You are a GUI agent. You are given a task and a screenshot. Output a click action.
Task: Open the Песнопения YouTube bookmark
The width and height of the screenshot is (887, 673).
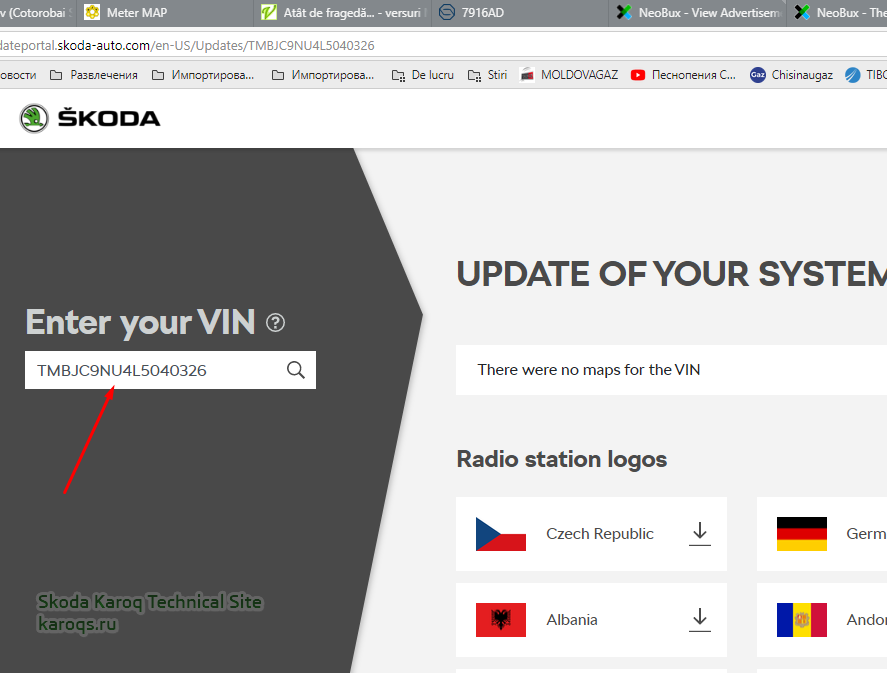click(x=683, y=75)
